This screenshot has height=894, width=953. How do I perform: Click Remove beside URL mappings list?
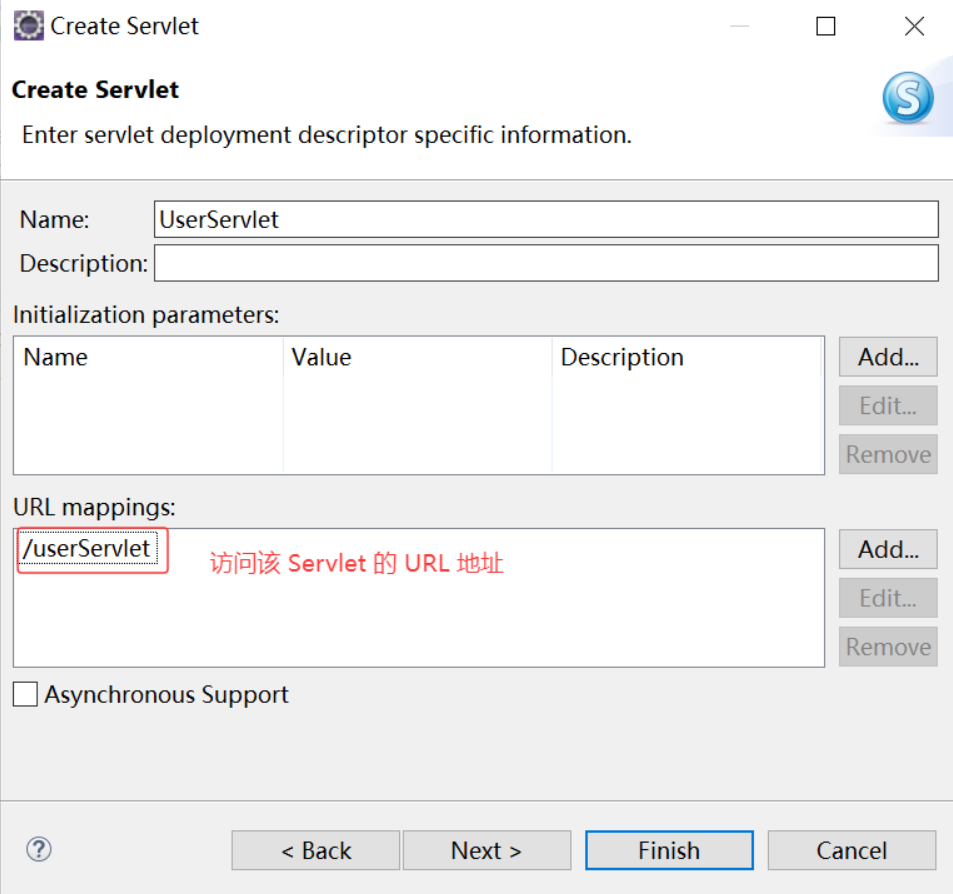tap(888, 647)
